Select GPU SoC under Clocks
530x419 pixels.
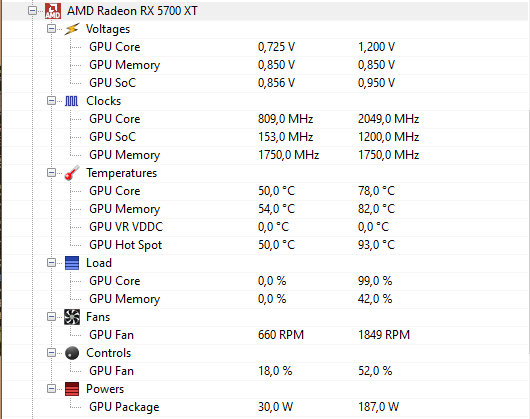point(265,137)
